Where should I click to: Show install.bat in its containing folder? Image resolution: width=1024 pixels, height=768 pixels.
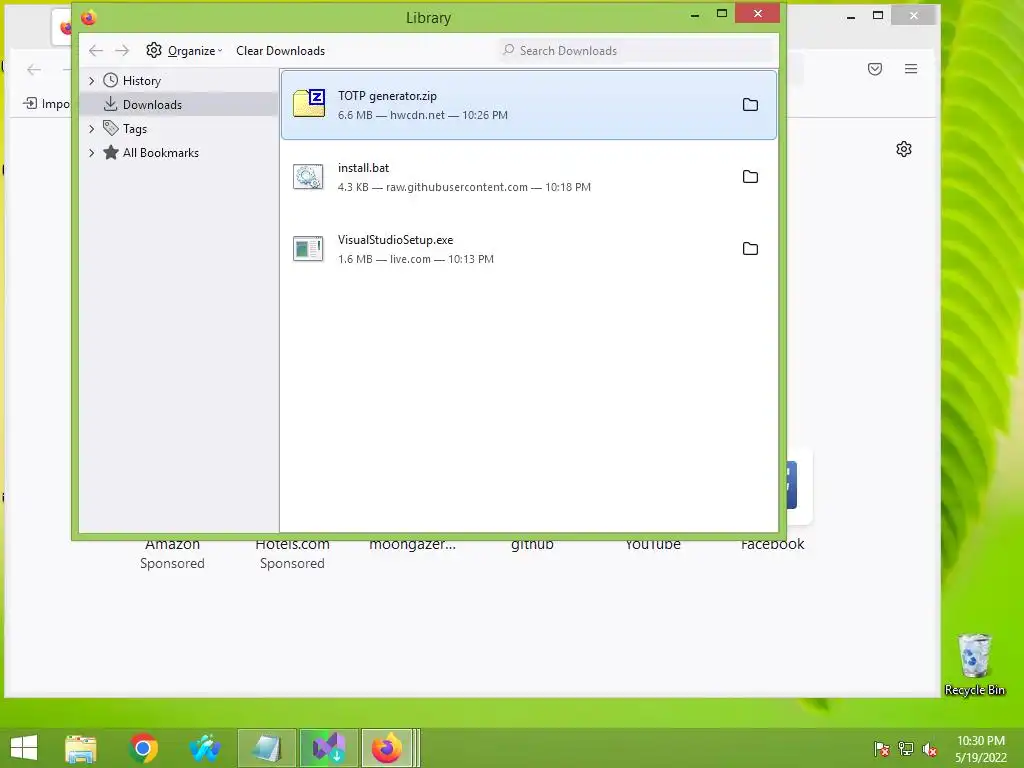(750, 176)
